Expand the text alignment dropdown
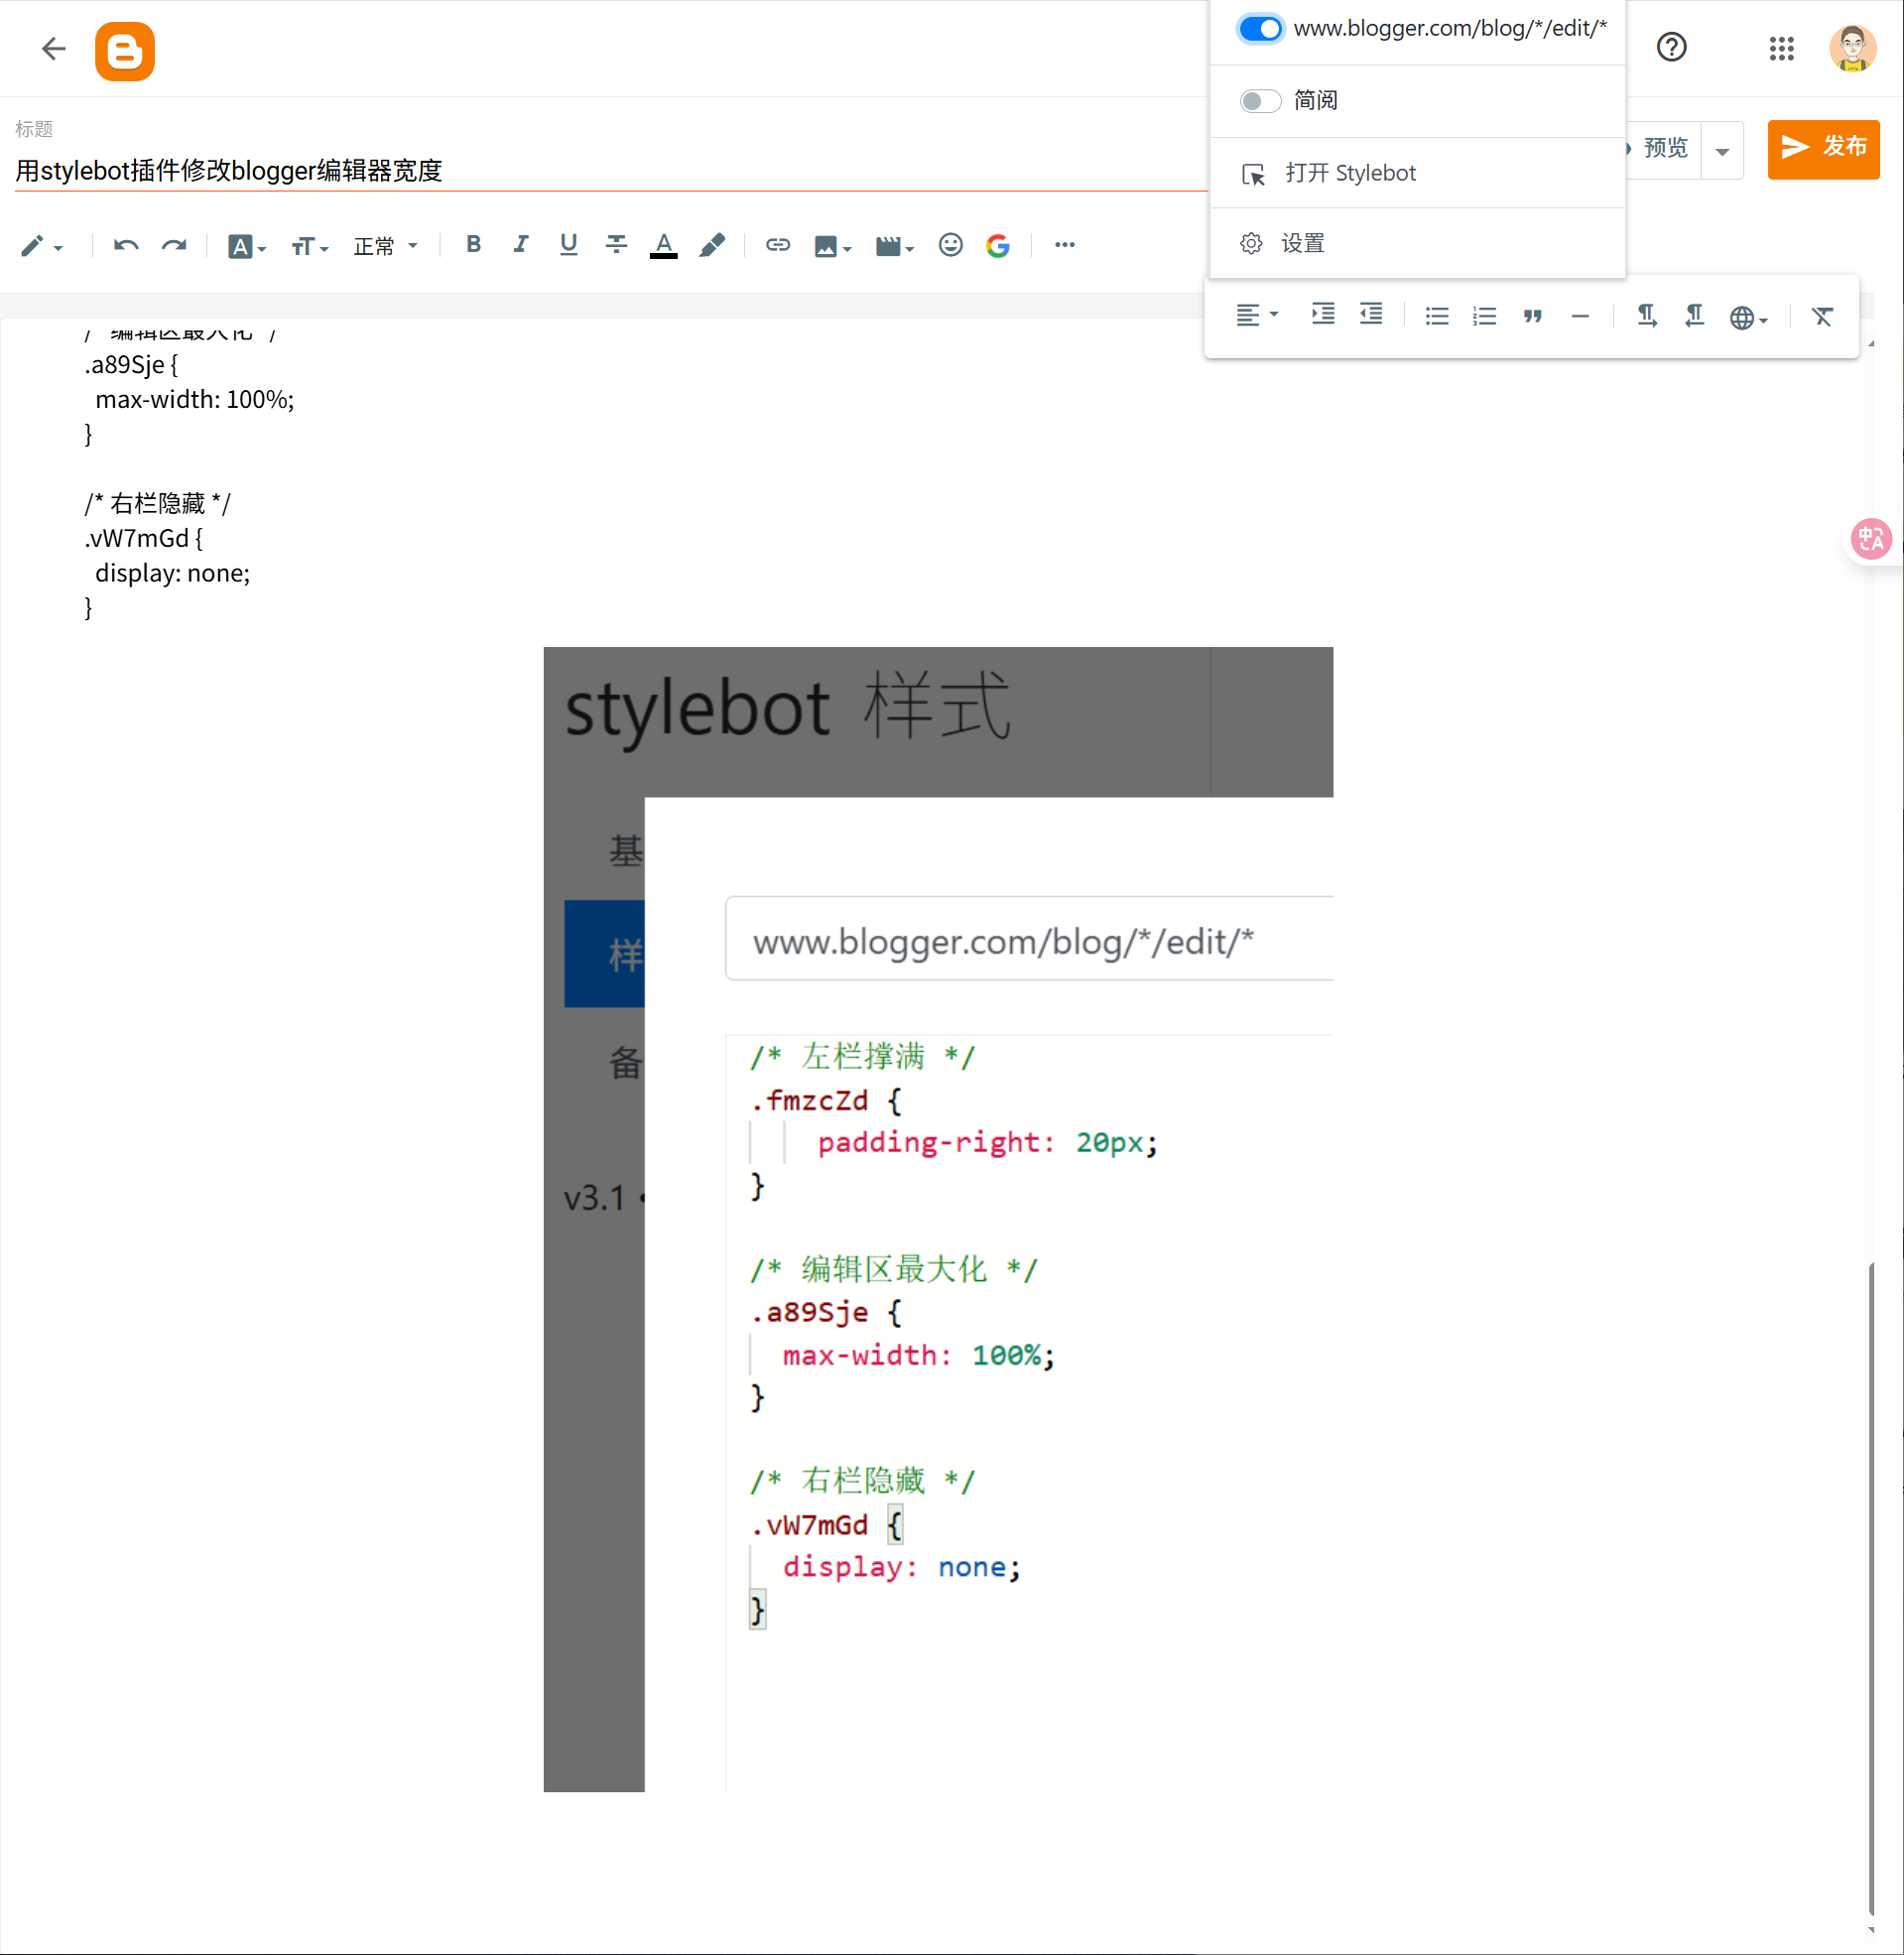Viewport: 1904px width, 1955px height. [1256, 317]
